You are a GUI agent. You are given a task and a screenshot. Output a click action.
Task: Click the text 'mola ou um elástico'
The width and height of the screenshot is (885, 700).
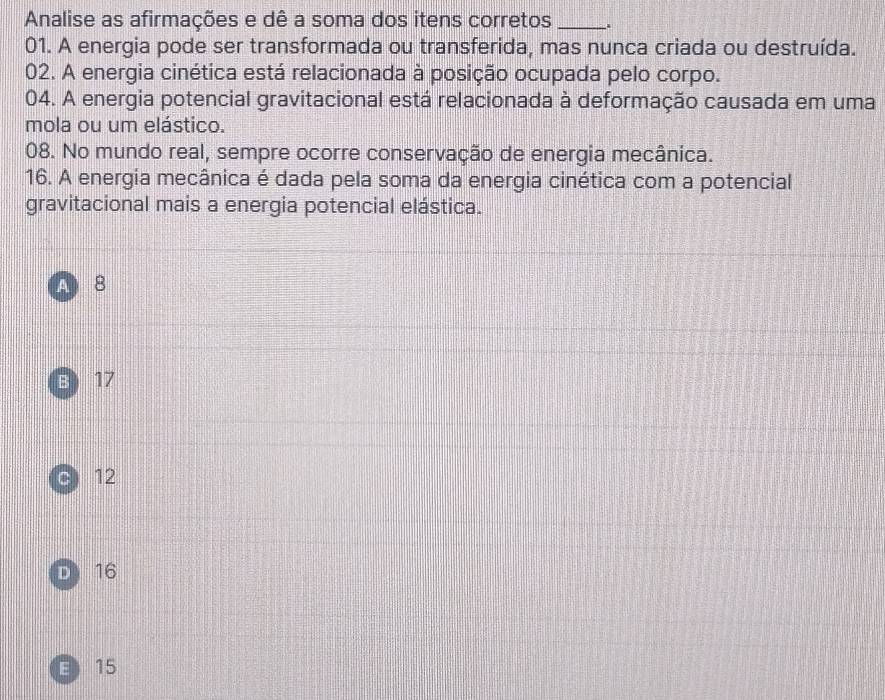pyautogui.click(x=125, y=125)
